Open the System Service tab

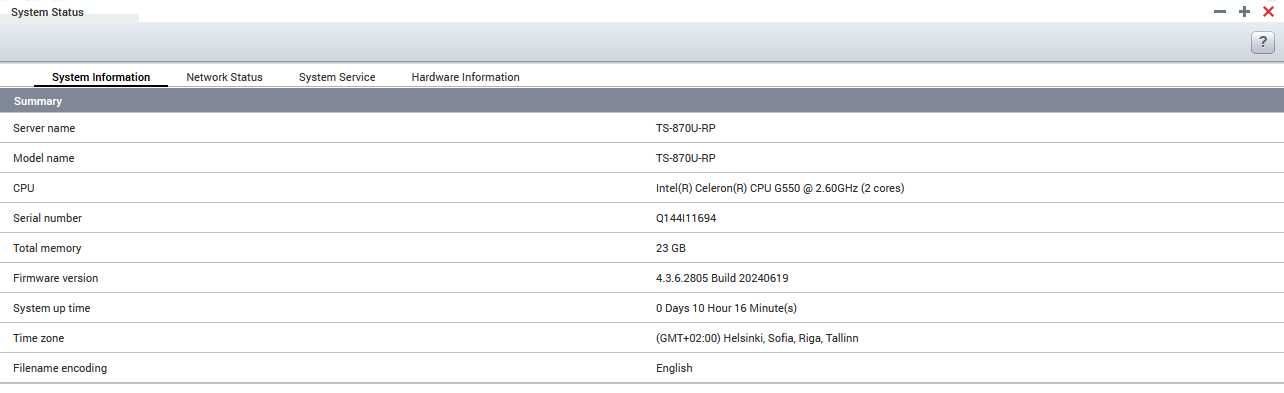point(337,77)
